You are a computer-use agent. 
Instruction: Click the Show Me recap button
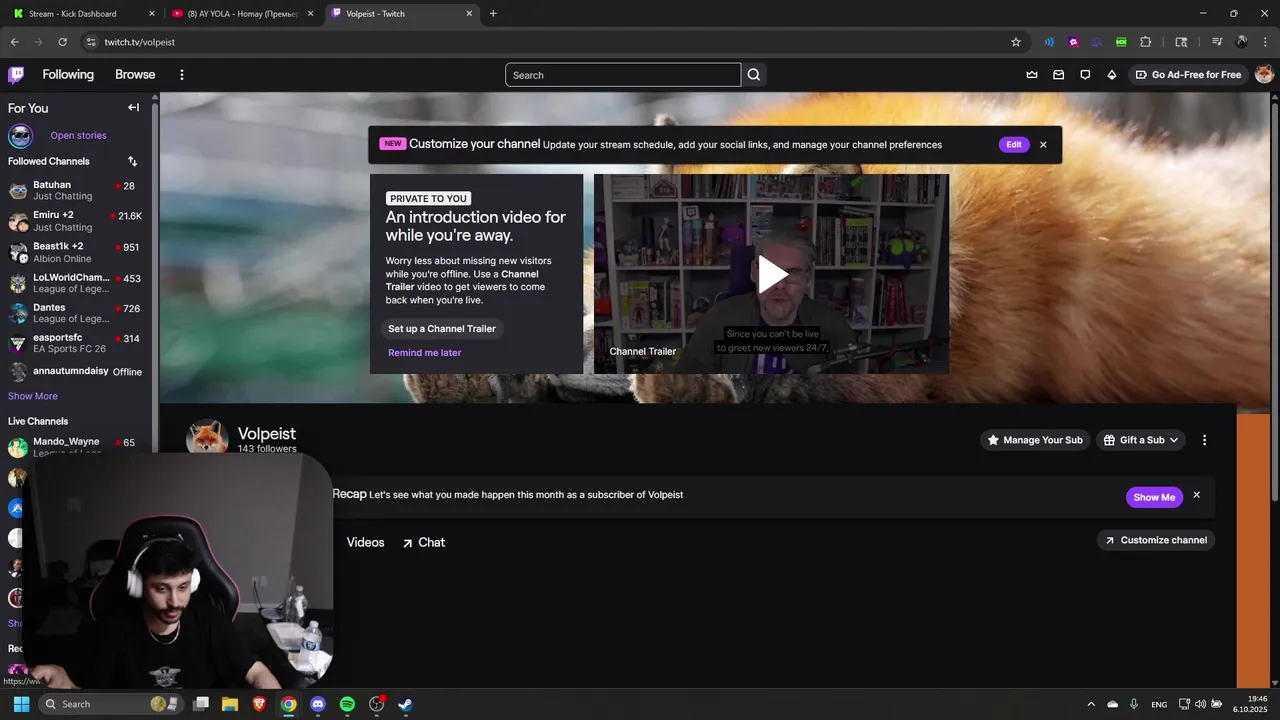(x=1154, y=497)
